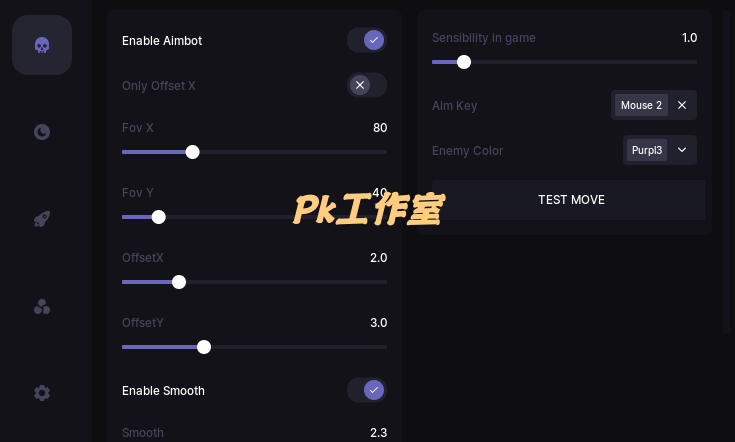This screenshot has height=442, width=735.
Task: Click the Fov Y slider handle
Action: click(x=158, y=217)
